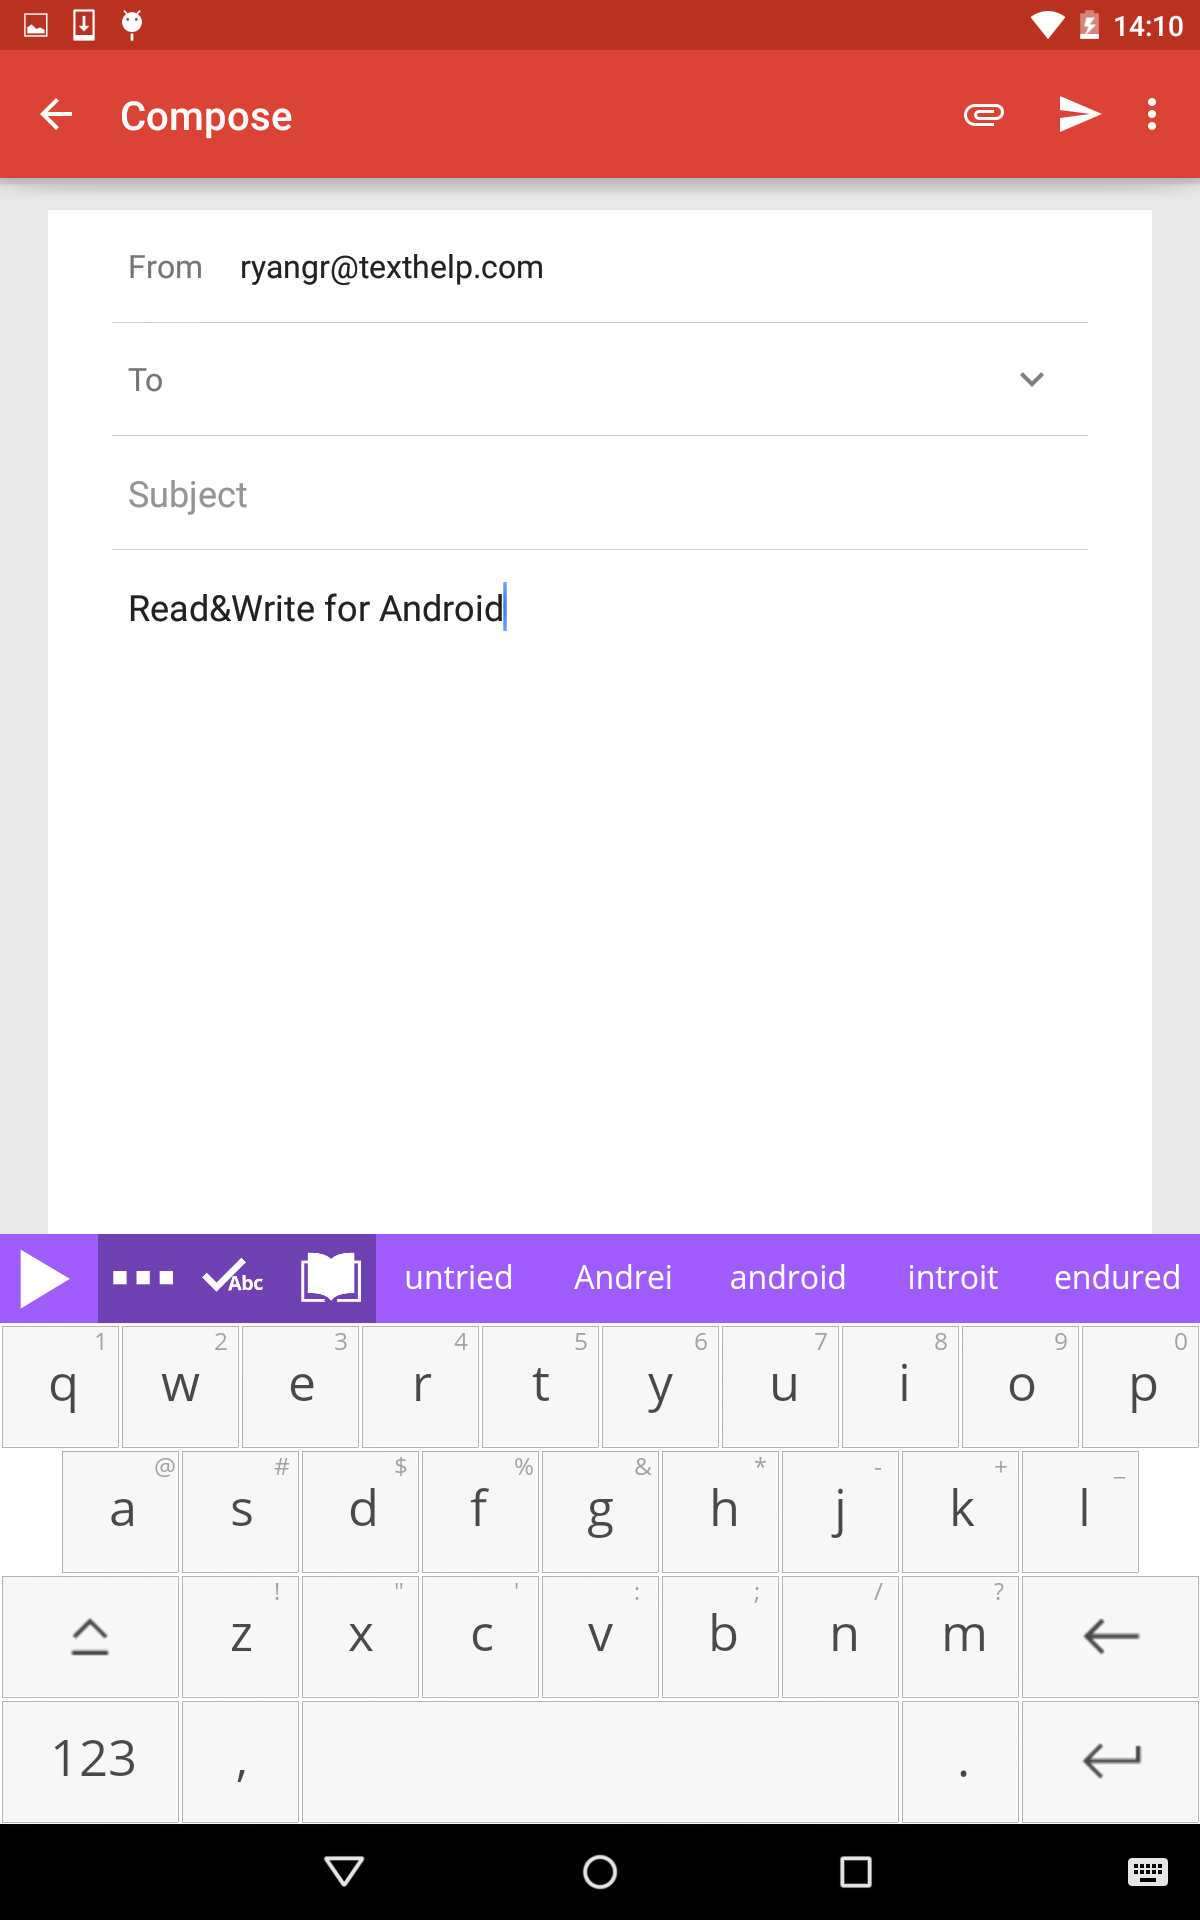Tap the p key
Viewport: 1200px width, 1920px height.
(x=1140, y=1386)
